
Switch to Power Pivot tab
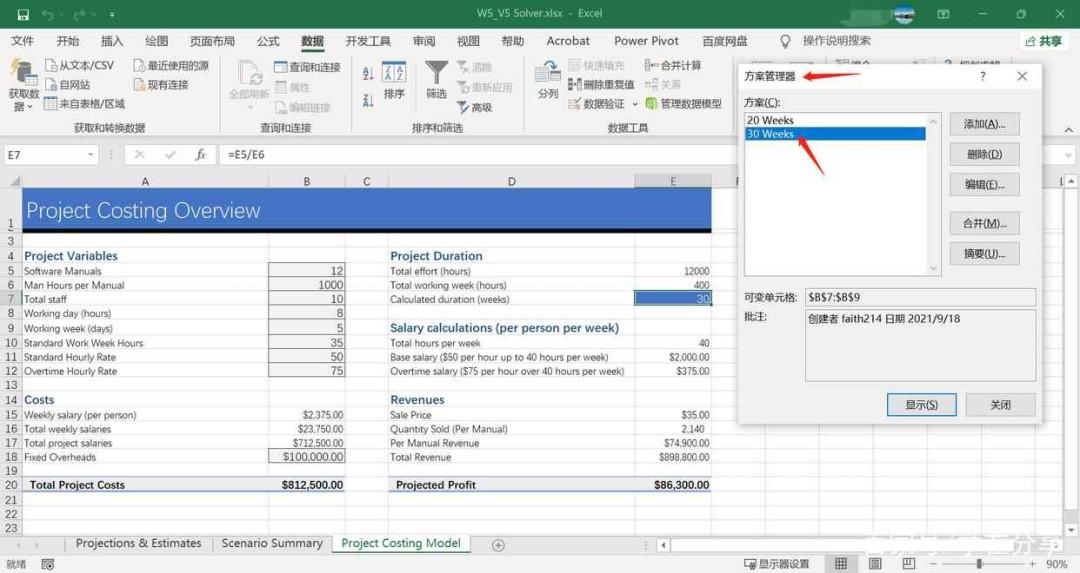(x=646, y=41)
